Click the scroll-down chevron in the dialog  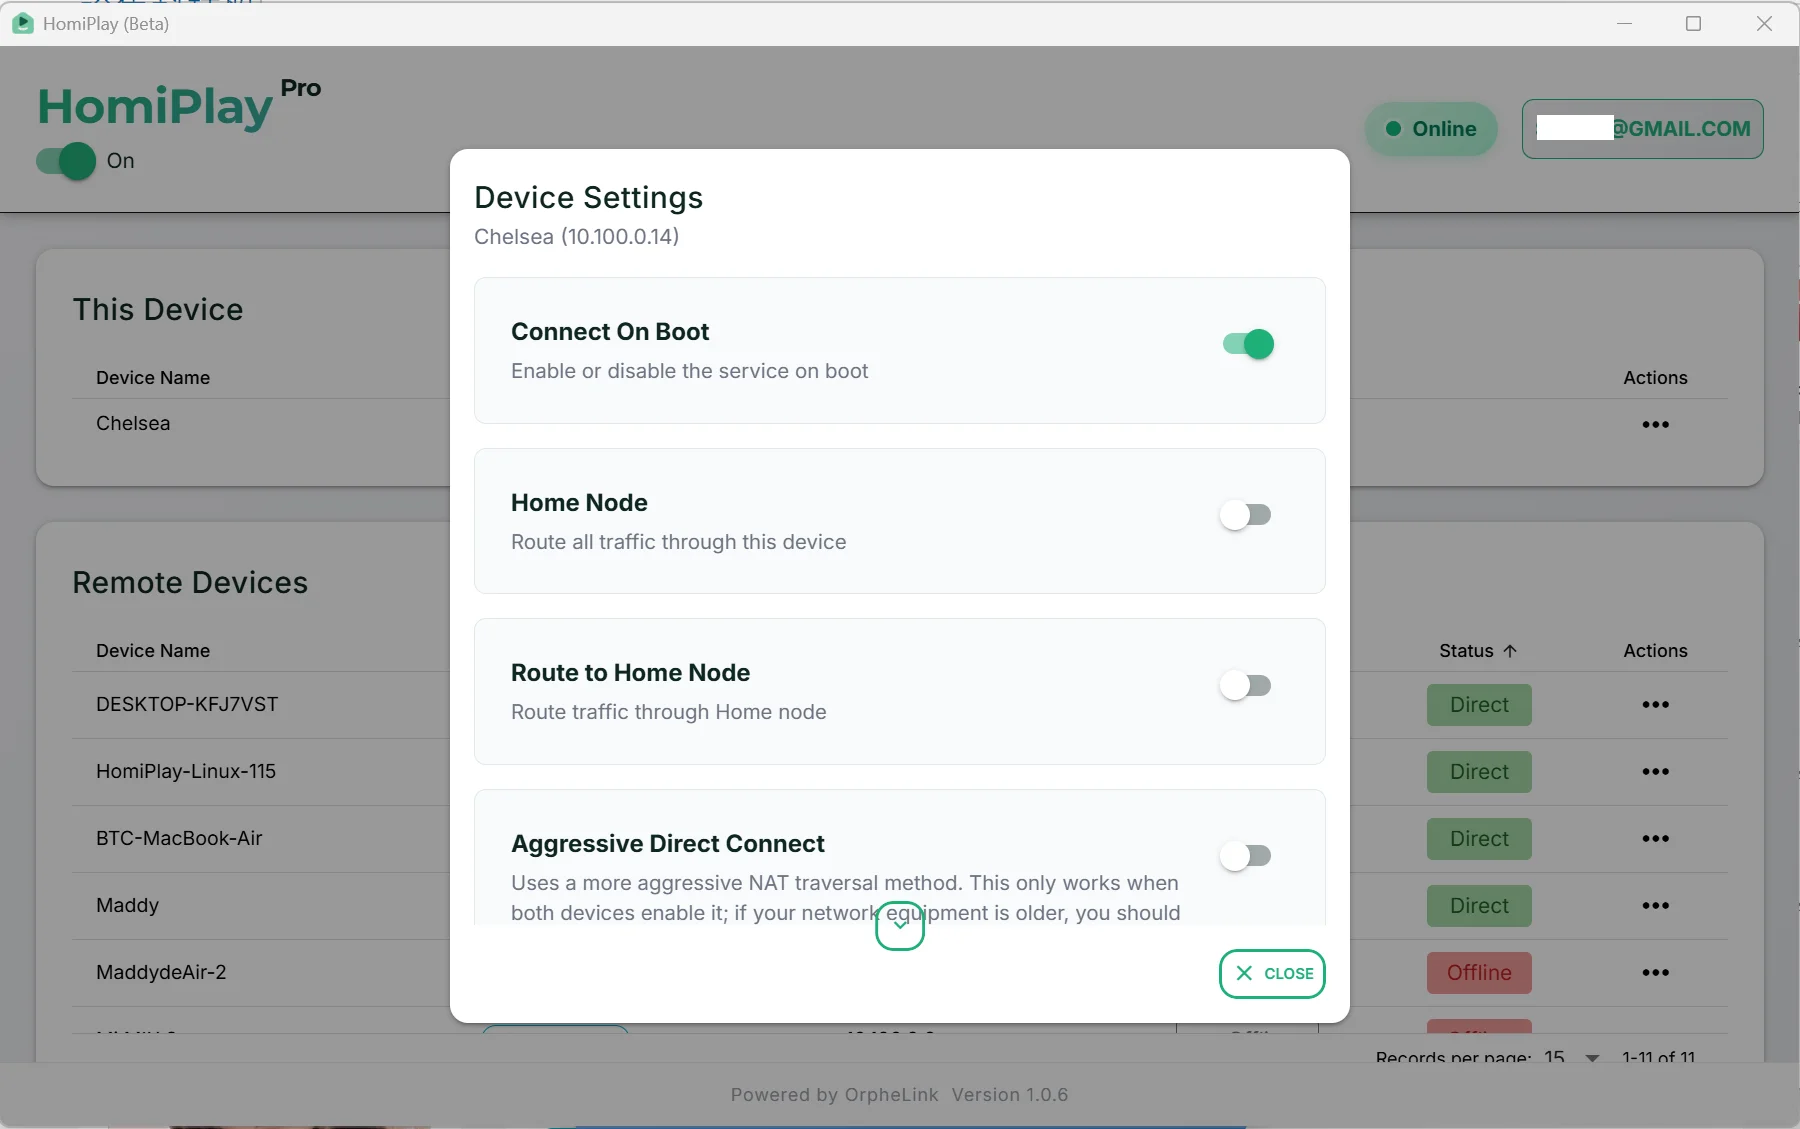900,926
